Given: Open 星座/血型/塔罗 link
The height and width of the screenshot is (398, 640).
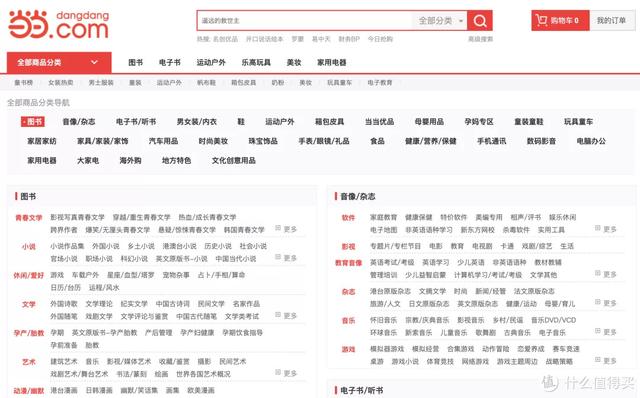Looking at the screenshot, I should (x=131, y=275).
